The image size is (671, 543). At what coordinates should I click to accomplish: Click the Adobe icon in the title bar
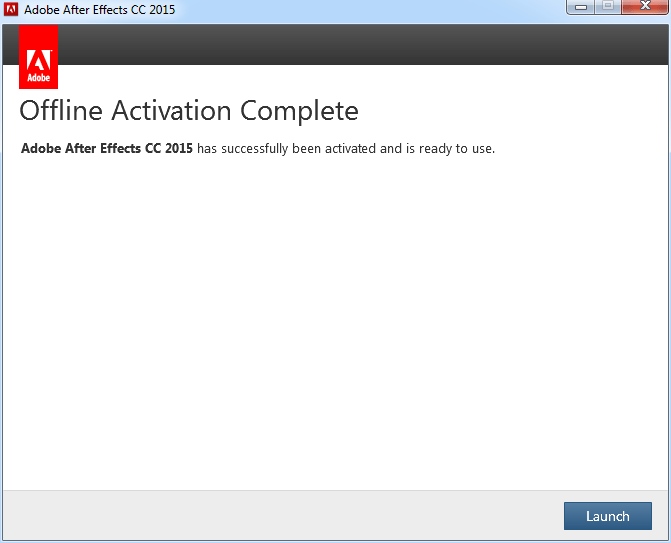(x=11, y=9)
